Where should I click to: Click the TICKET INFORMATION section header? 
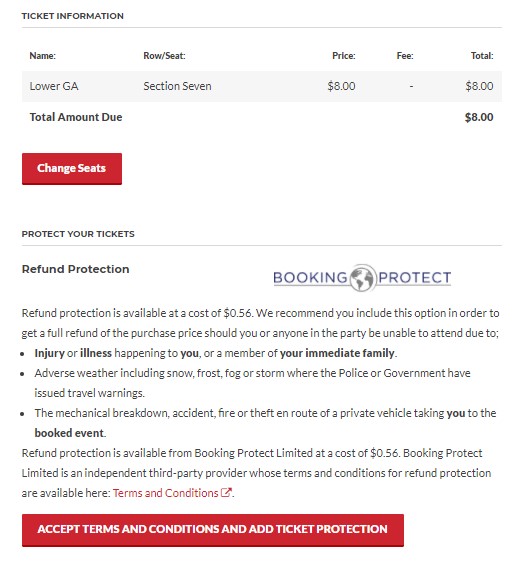73,16
